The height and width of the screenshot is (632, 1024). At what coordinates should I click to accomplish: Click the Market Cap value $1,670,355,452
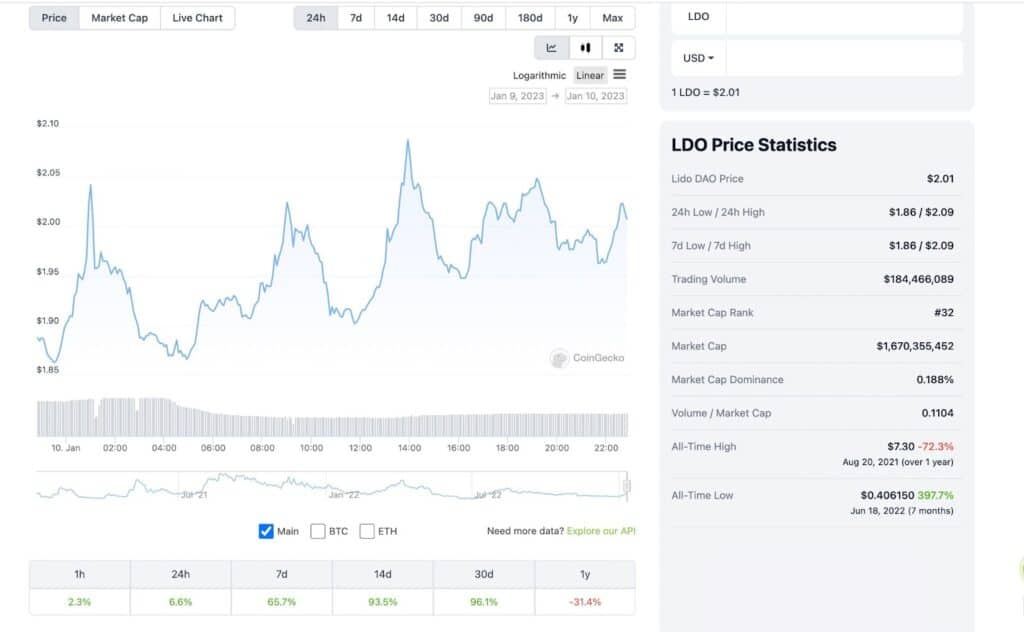click(915, 346)
